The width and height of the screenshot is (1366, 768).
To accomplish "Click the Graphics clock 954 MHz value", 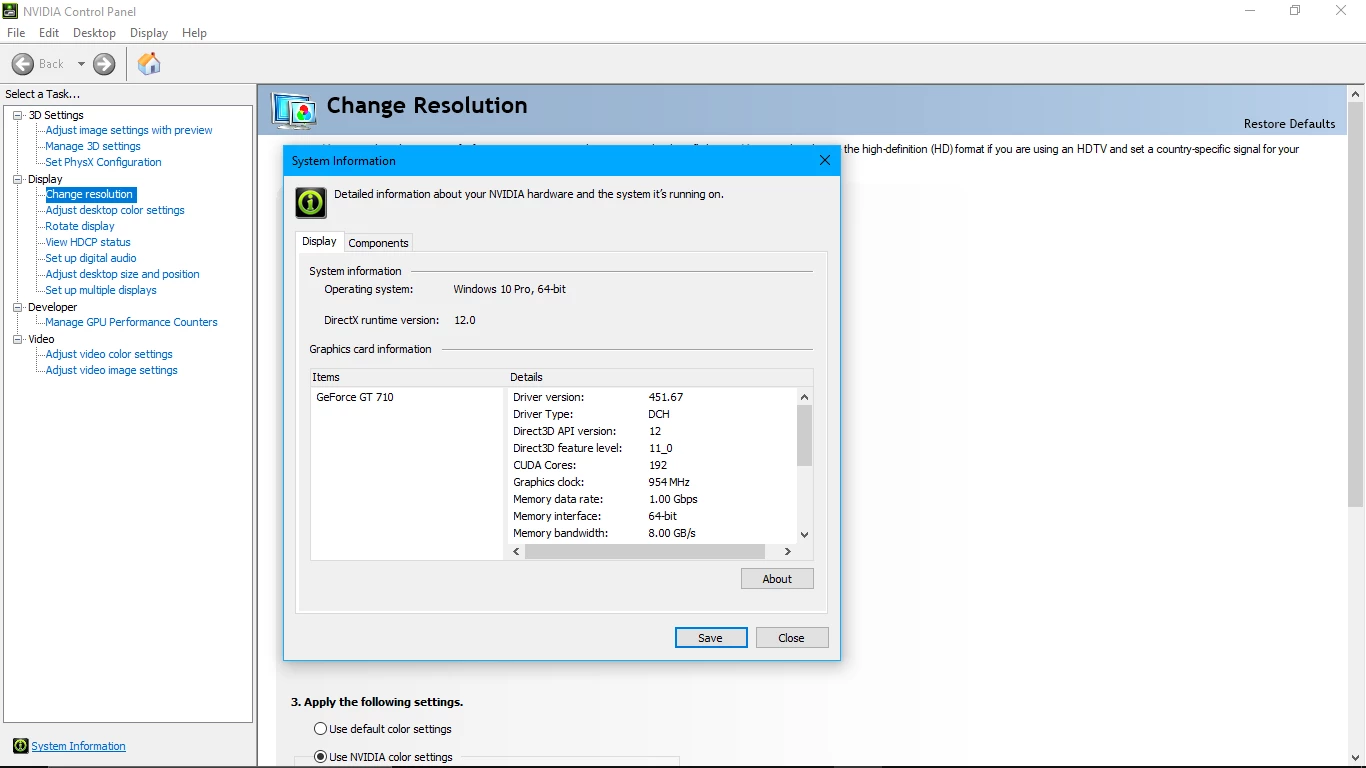I will (669, 482).
